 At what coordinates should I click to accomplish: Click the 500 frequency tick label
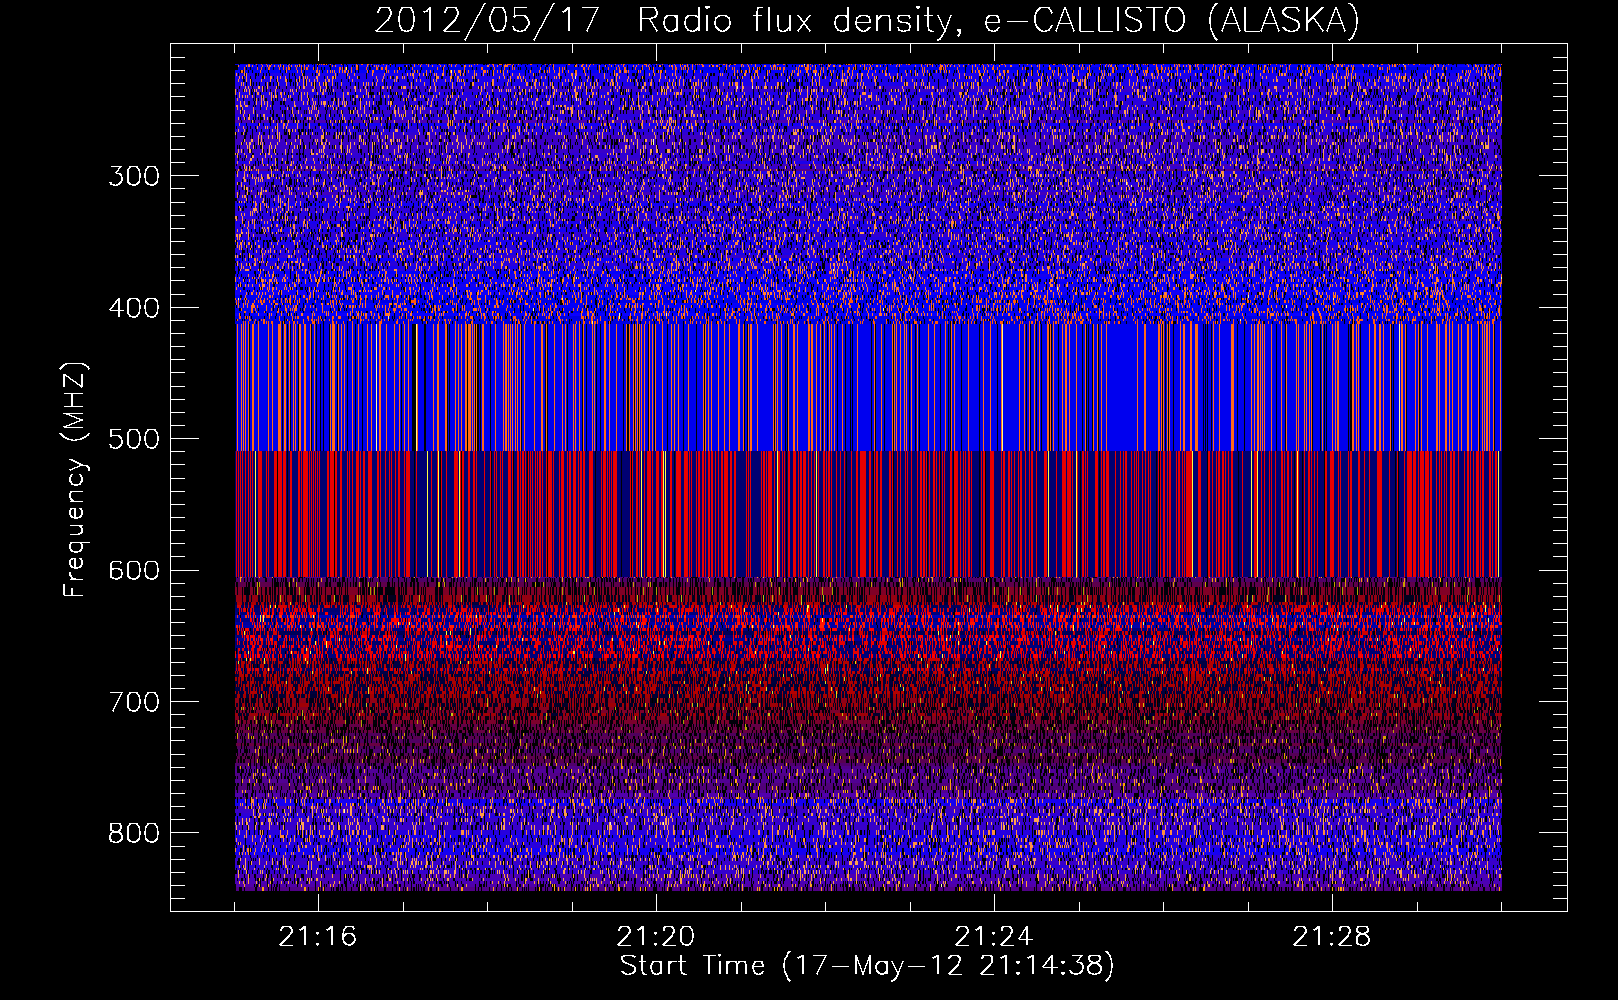(x=134, y=439)
